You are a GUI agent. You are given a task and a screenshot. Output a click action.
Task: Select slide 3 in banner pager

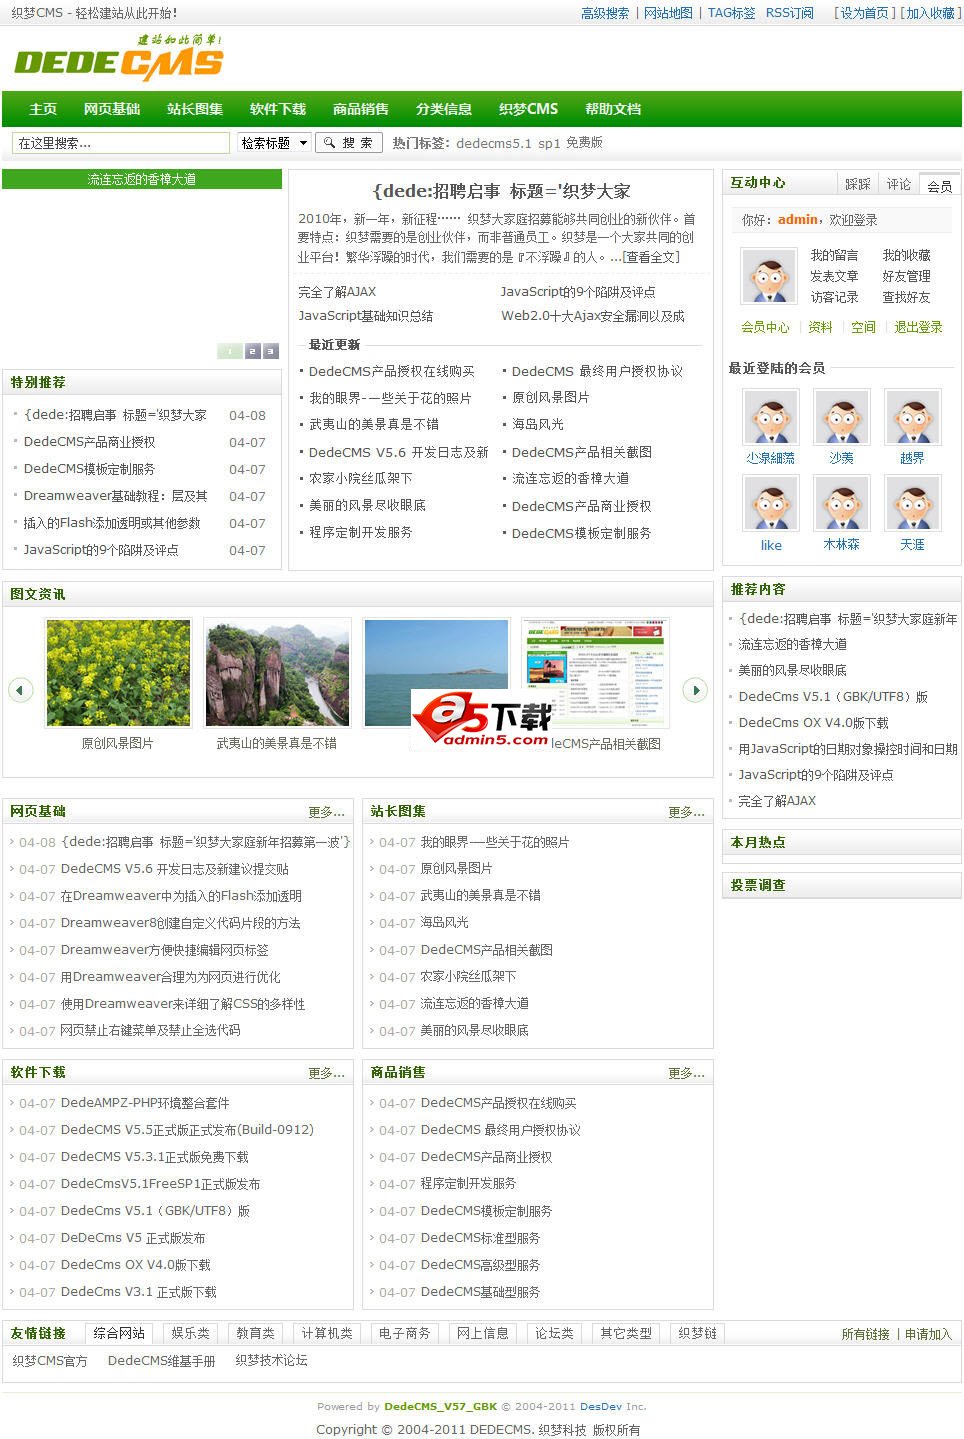pos(270,351)
